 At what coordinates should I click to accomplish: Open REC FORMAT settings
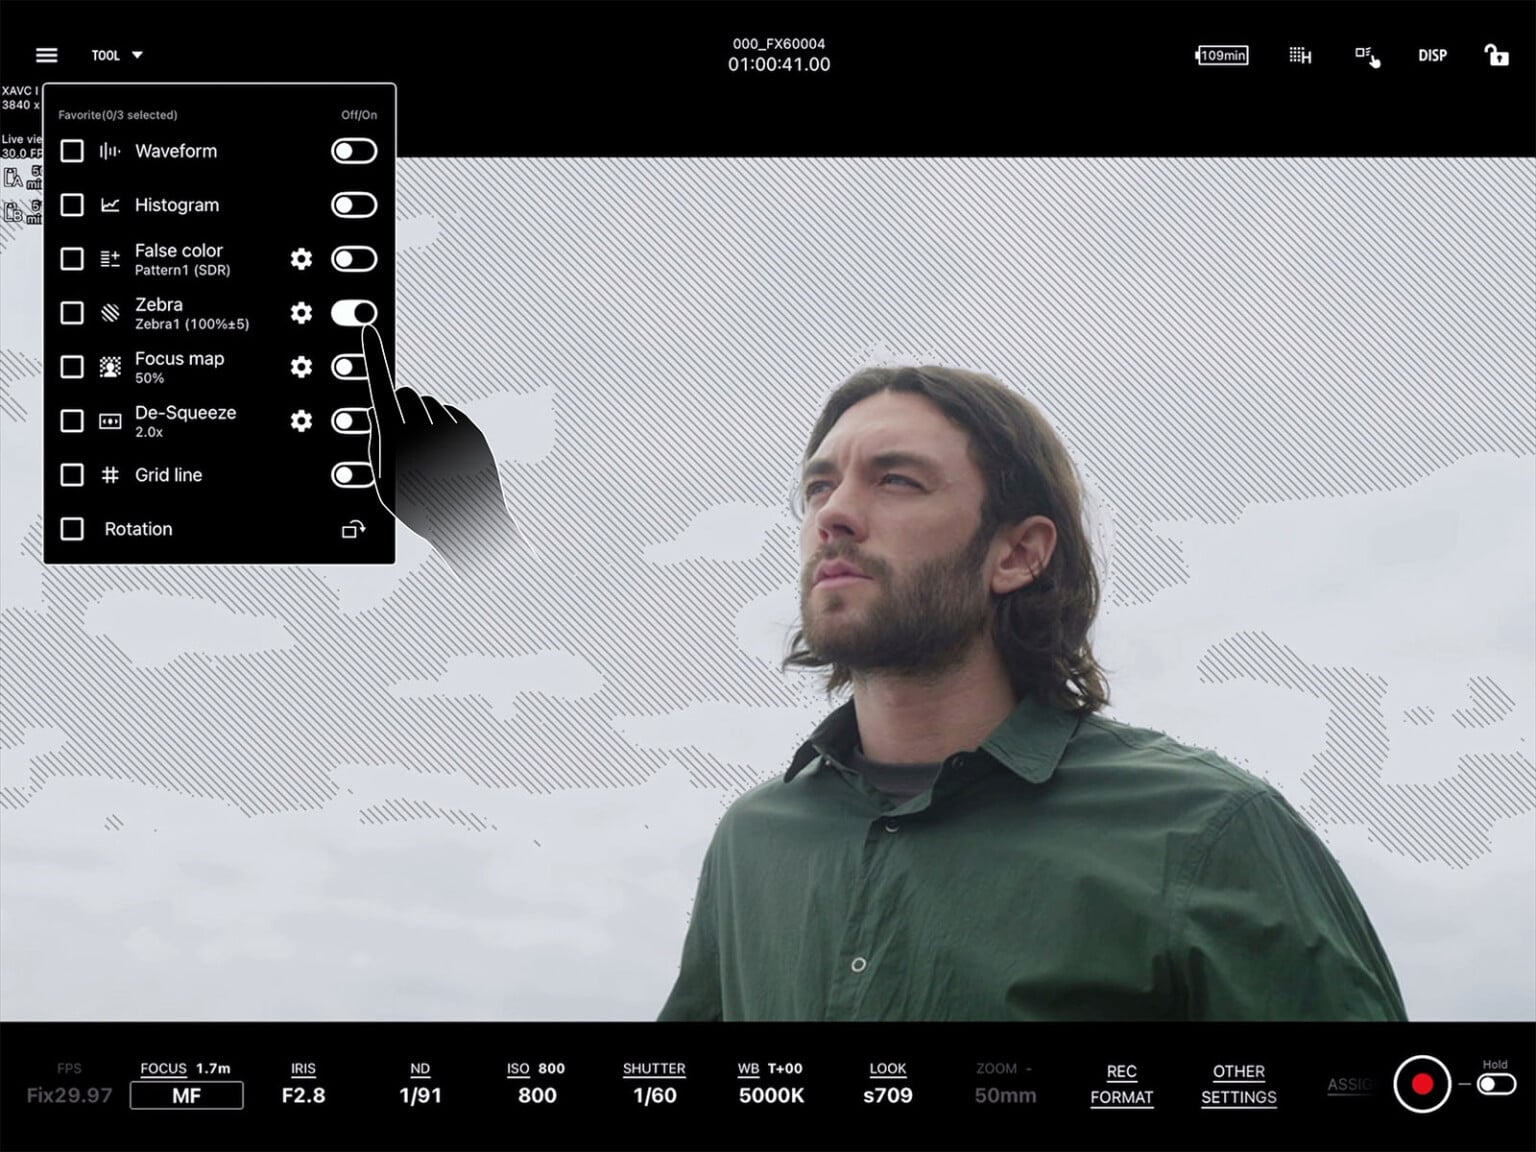[x=1121, y=1084]
